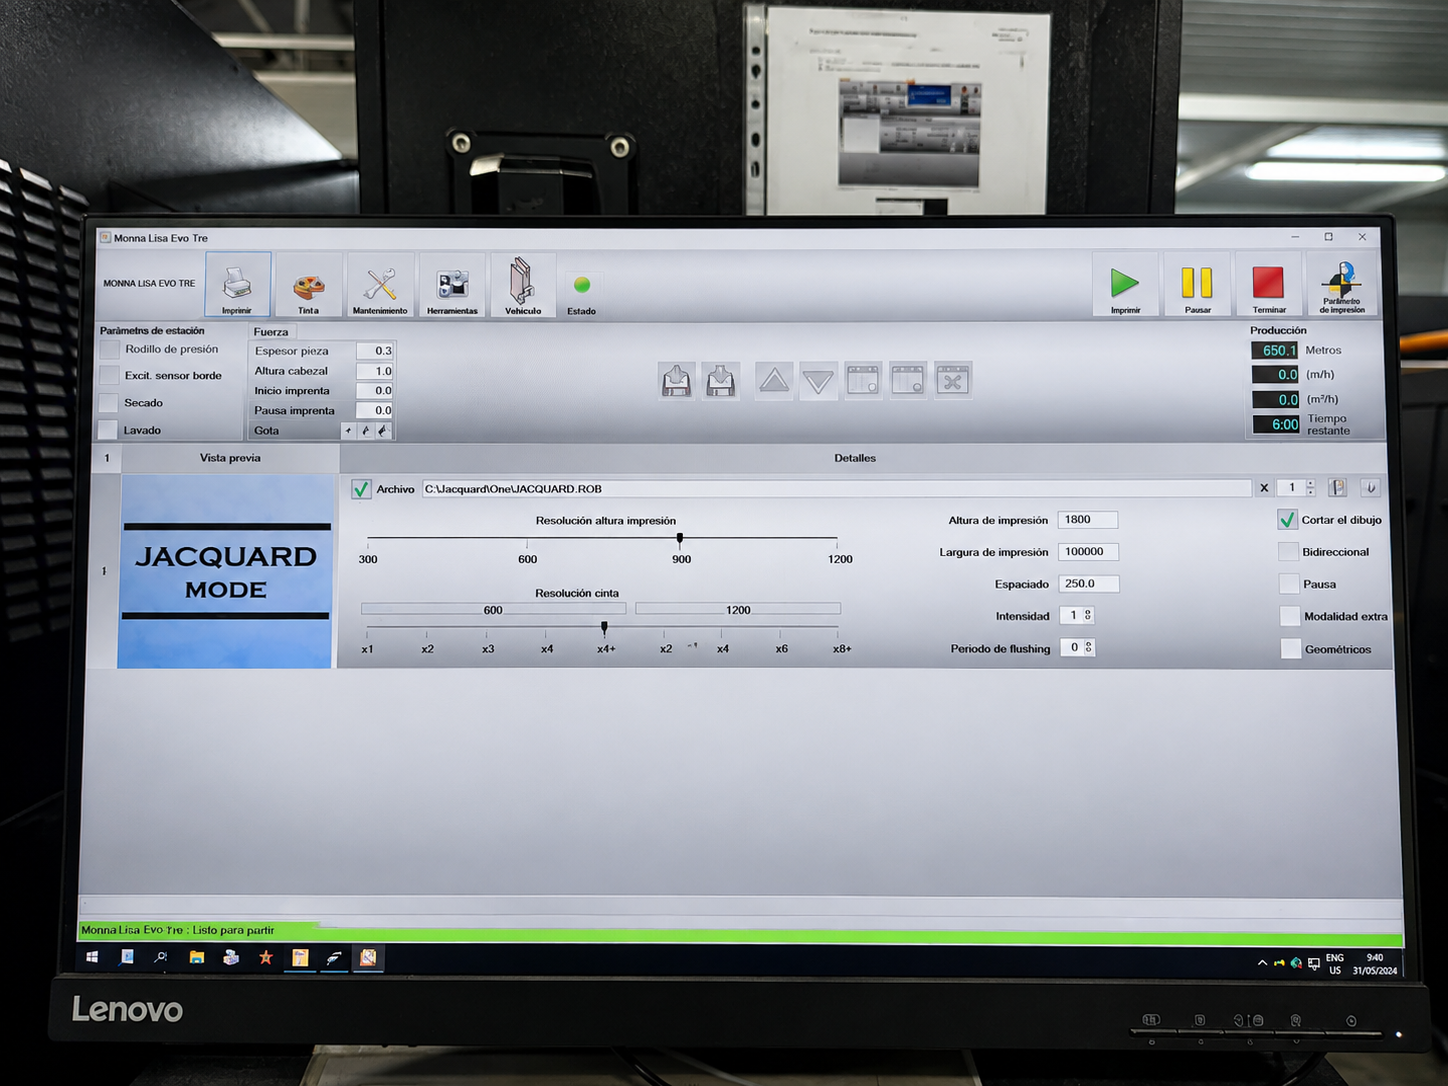The image size is (1448, 1086).
Task: Click the Vista previa column header
Action: click(x=230, y=458)
